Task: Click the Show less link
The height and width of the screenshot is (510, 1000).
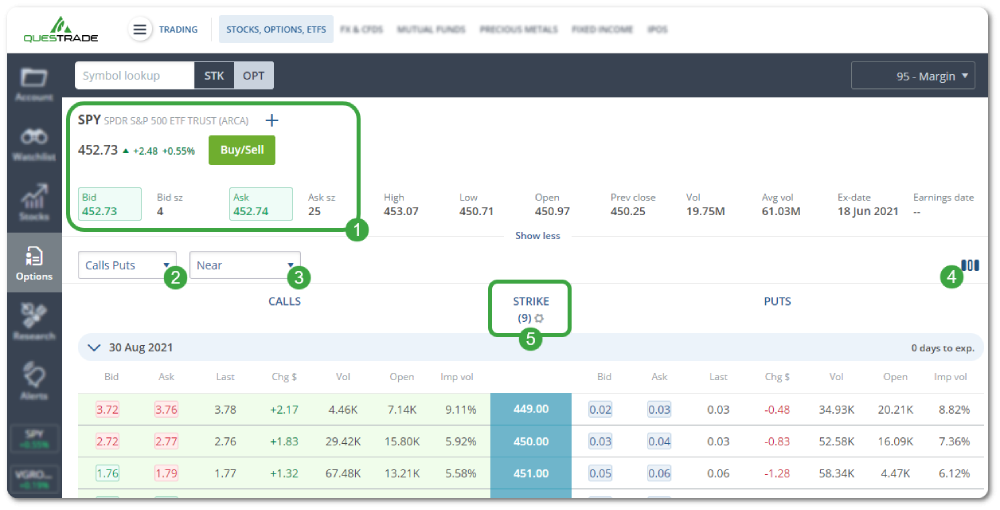Action: (x=537, y=236)
